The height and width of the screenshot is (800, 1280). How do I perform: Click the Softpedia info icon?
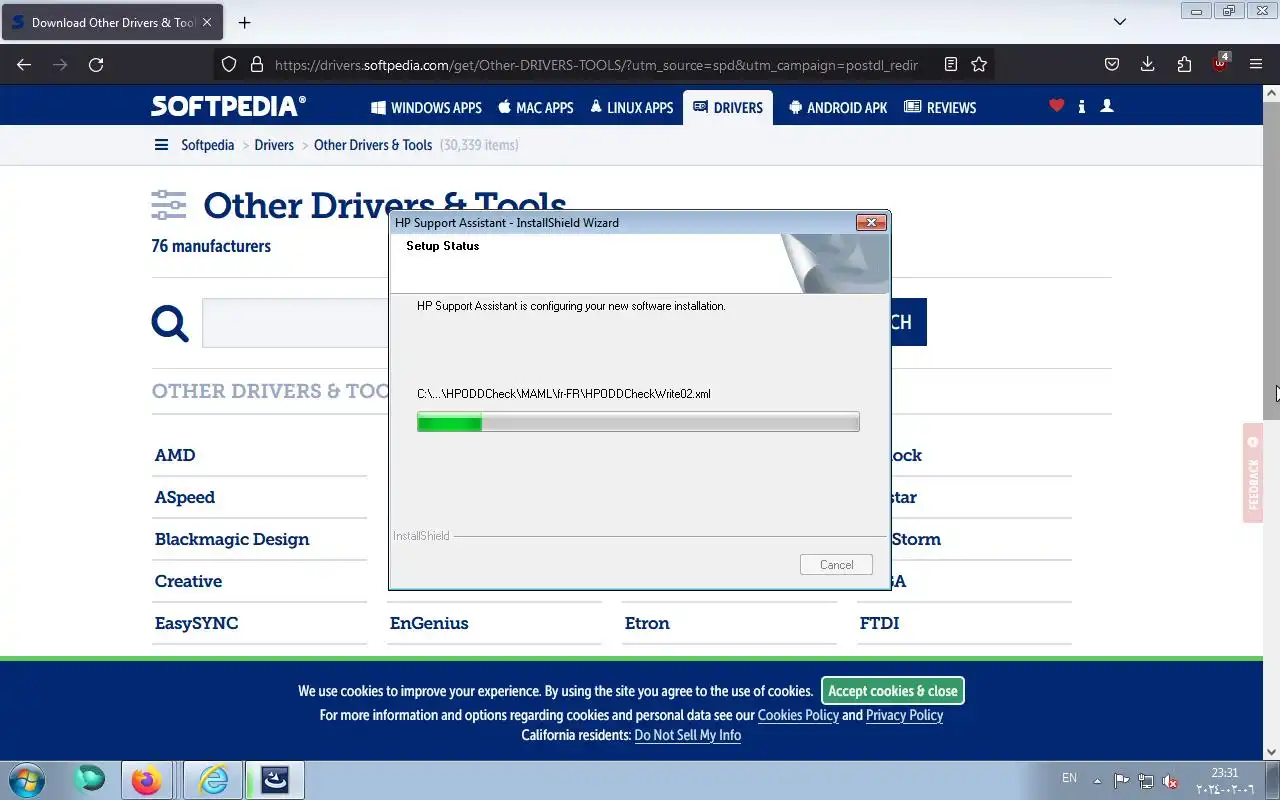(1081, 106)
